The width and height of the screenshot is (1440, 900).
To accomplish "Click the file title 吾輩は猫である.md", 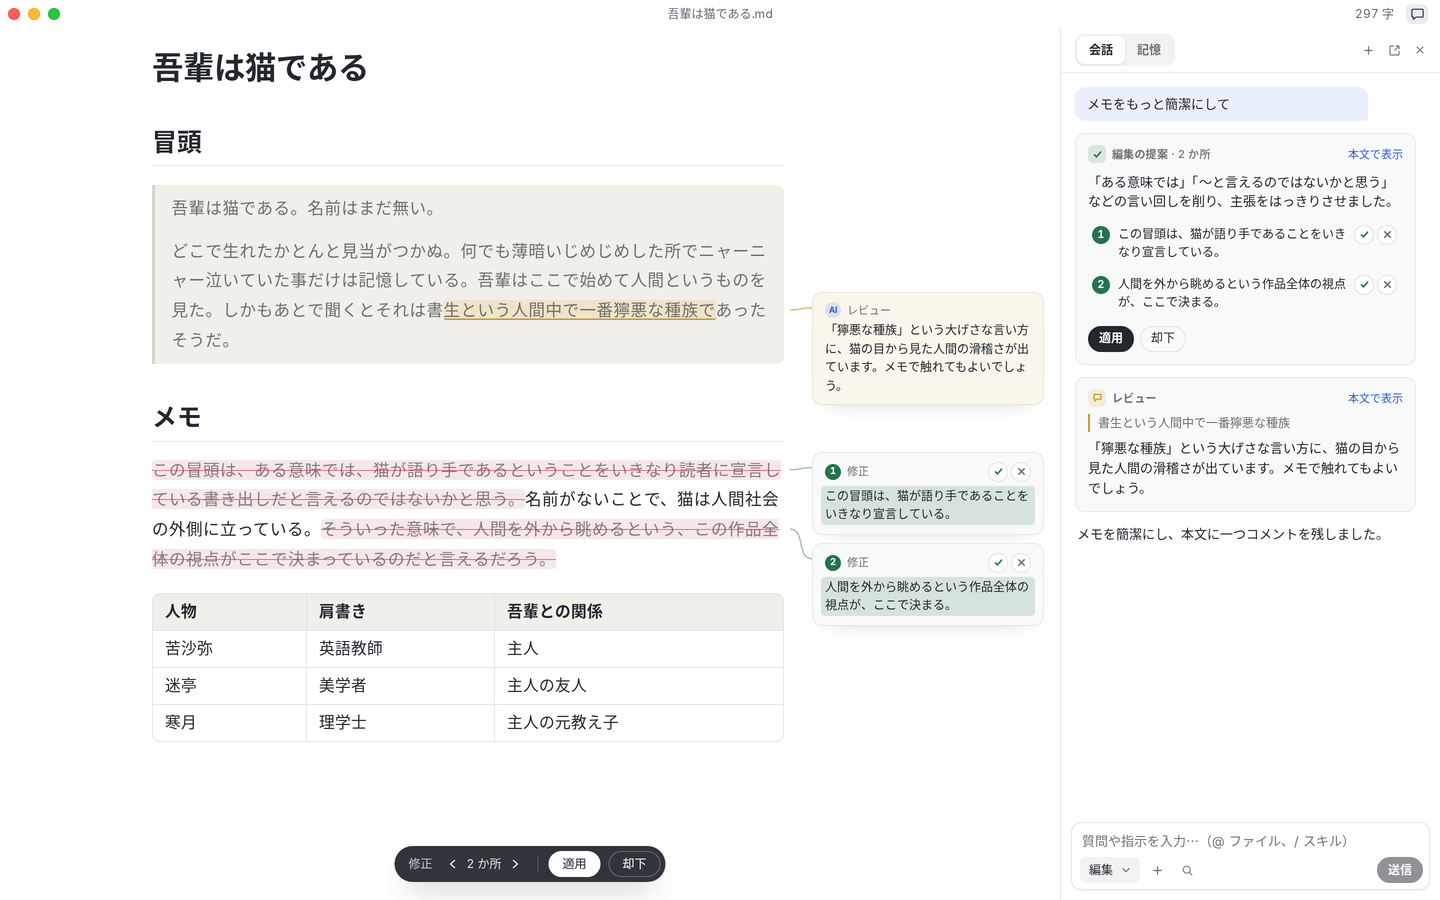I will point(720,14).
